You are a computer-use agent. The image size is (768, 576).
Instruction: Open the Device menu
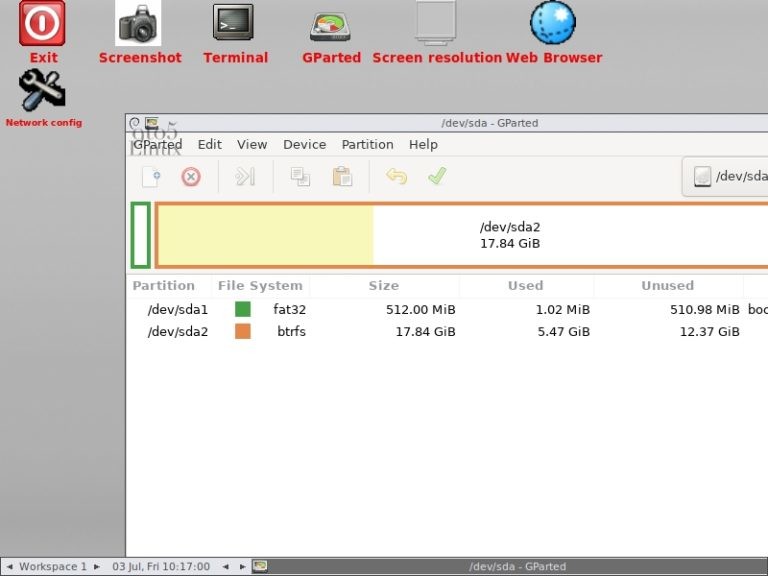pos(305,144)
